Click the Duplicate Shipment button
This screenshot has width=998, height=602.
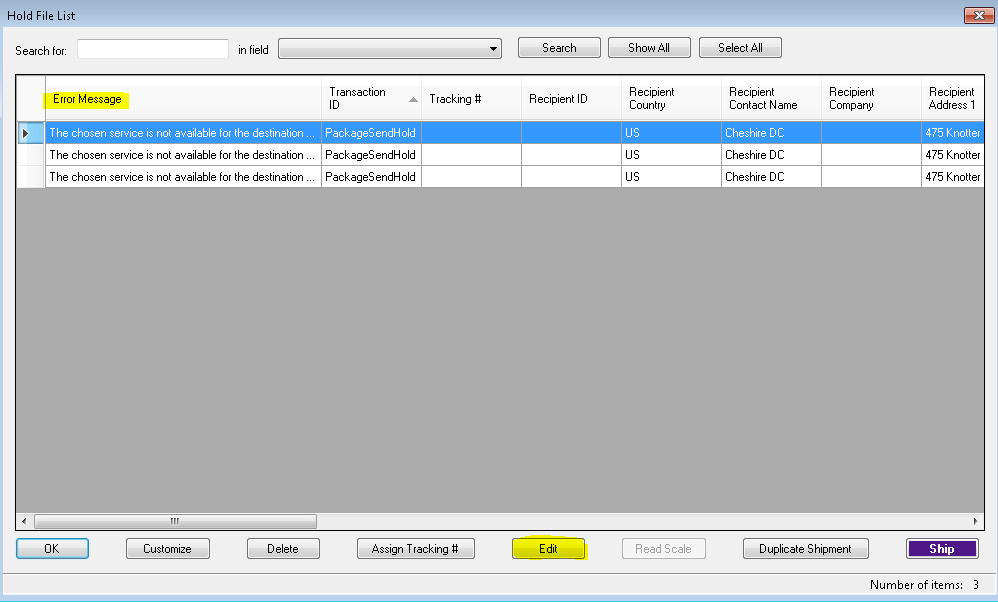805,549
